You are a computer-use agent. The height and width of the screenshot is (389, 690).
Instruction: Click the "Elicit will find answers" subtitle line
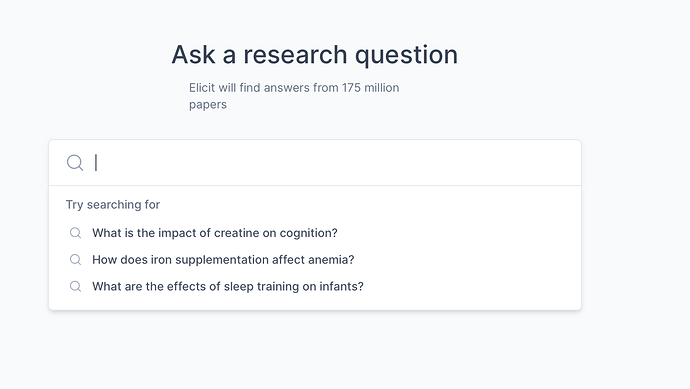[294, 88]
